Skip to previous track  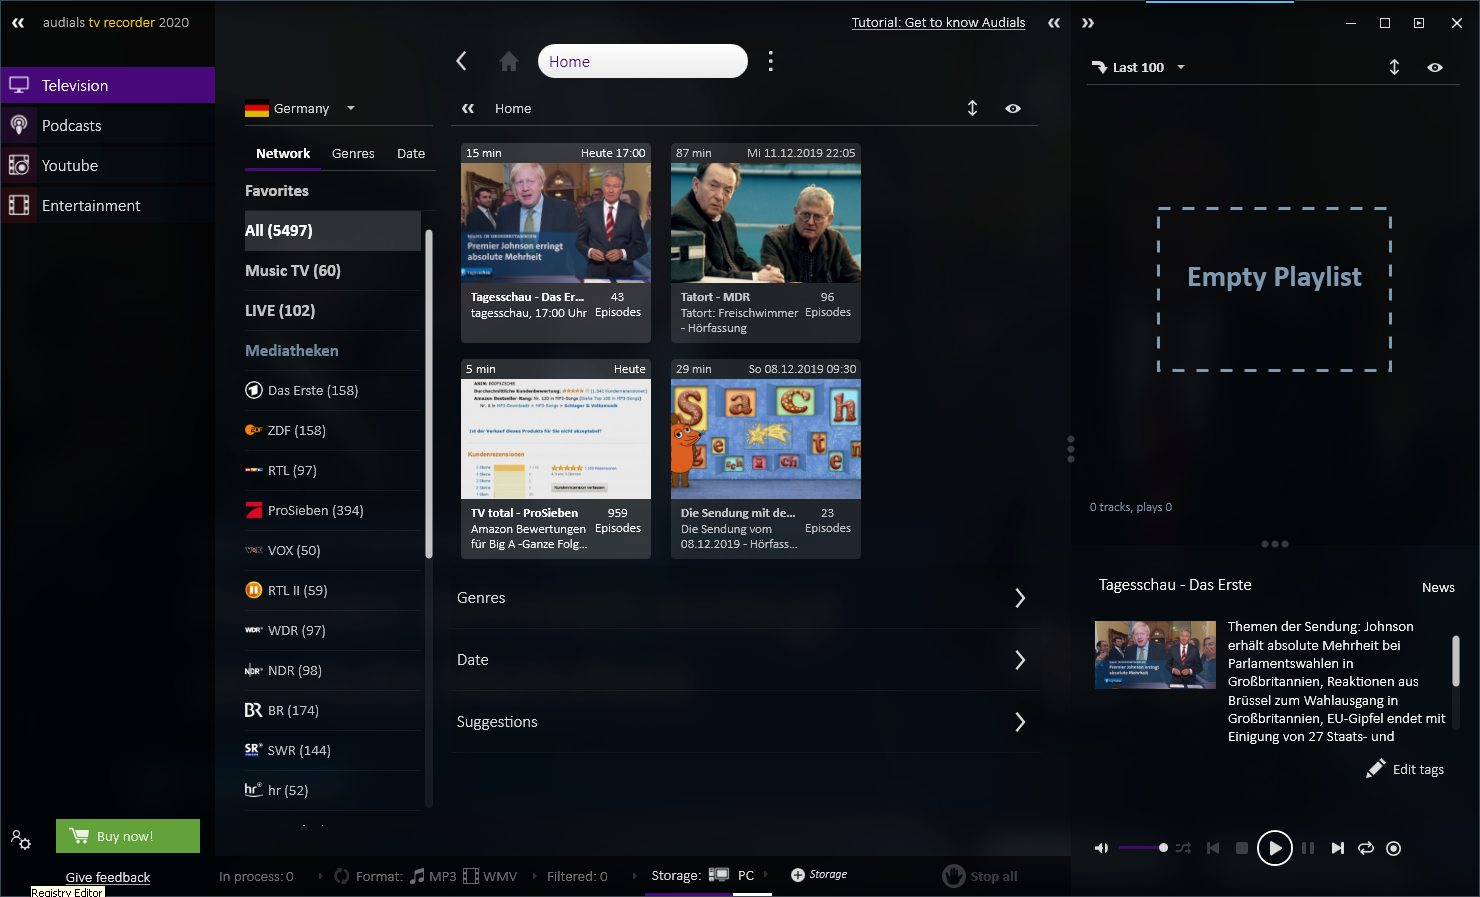pos(1213,848)
